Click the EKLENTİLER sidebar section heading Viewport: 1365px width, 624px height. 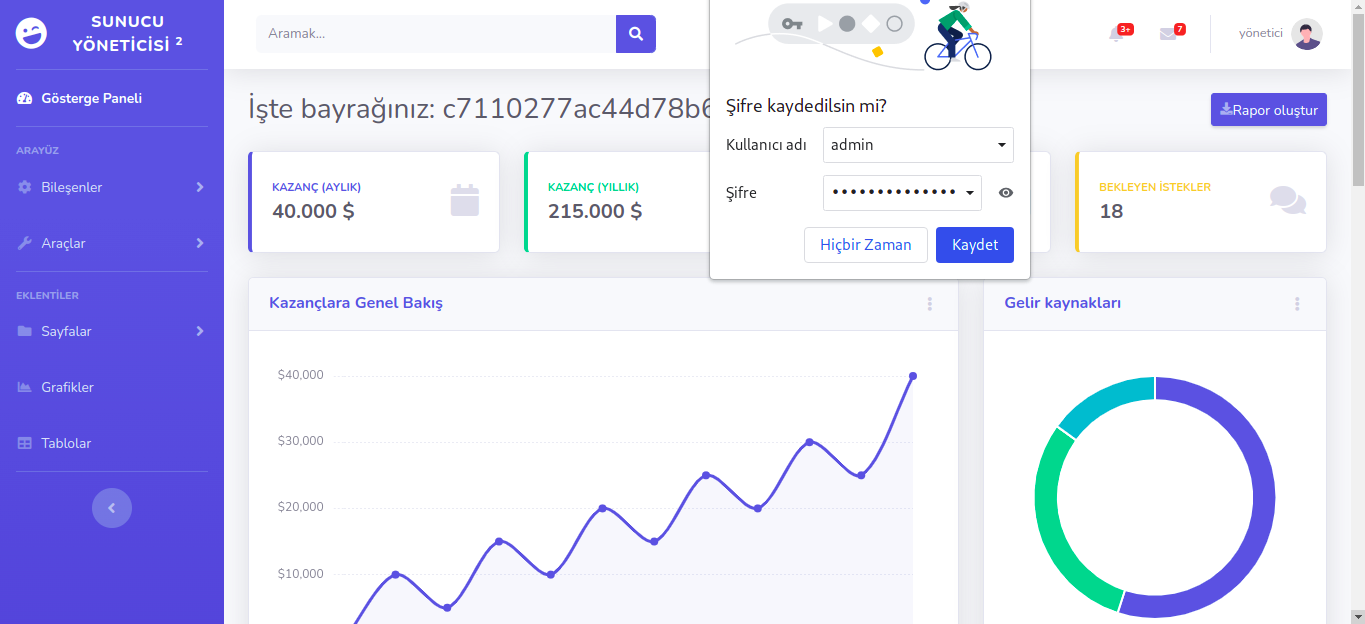[x=47, y=295]
